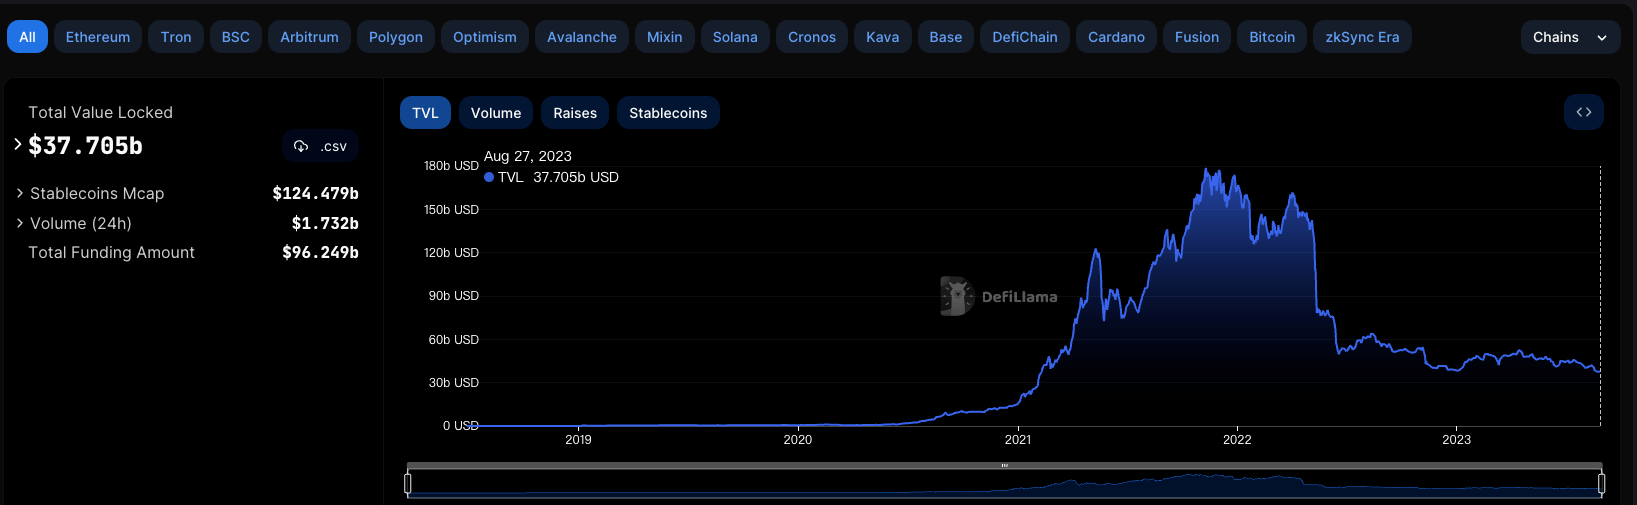Screen dimensions: 1637x505
Task: Click the chart peak near late 2021
Action: [x=1206, y=170]
